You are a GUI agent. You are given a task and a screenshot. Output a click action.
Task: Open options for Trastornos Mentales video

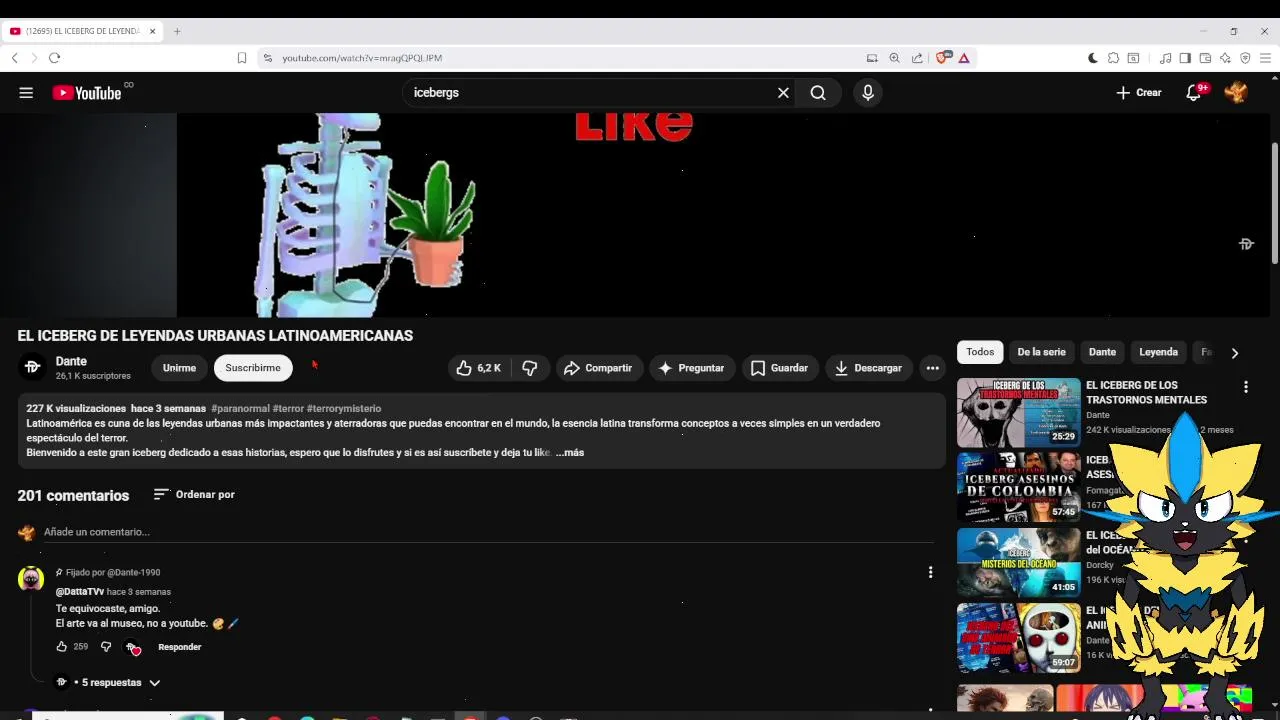pos(1245,387)
